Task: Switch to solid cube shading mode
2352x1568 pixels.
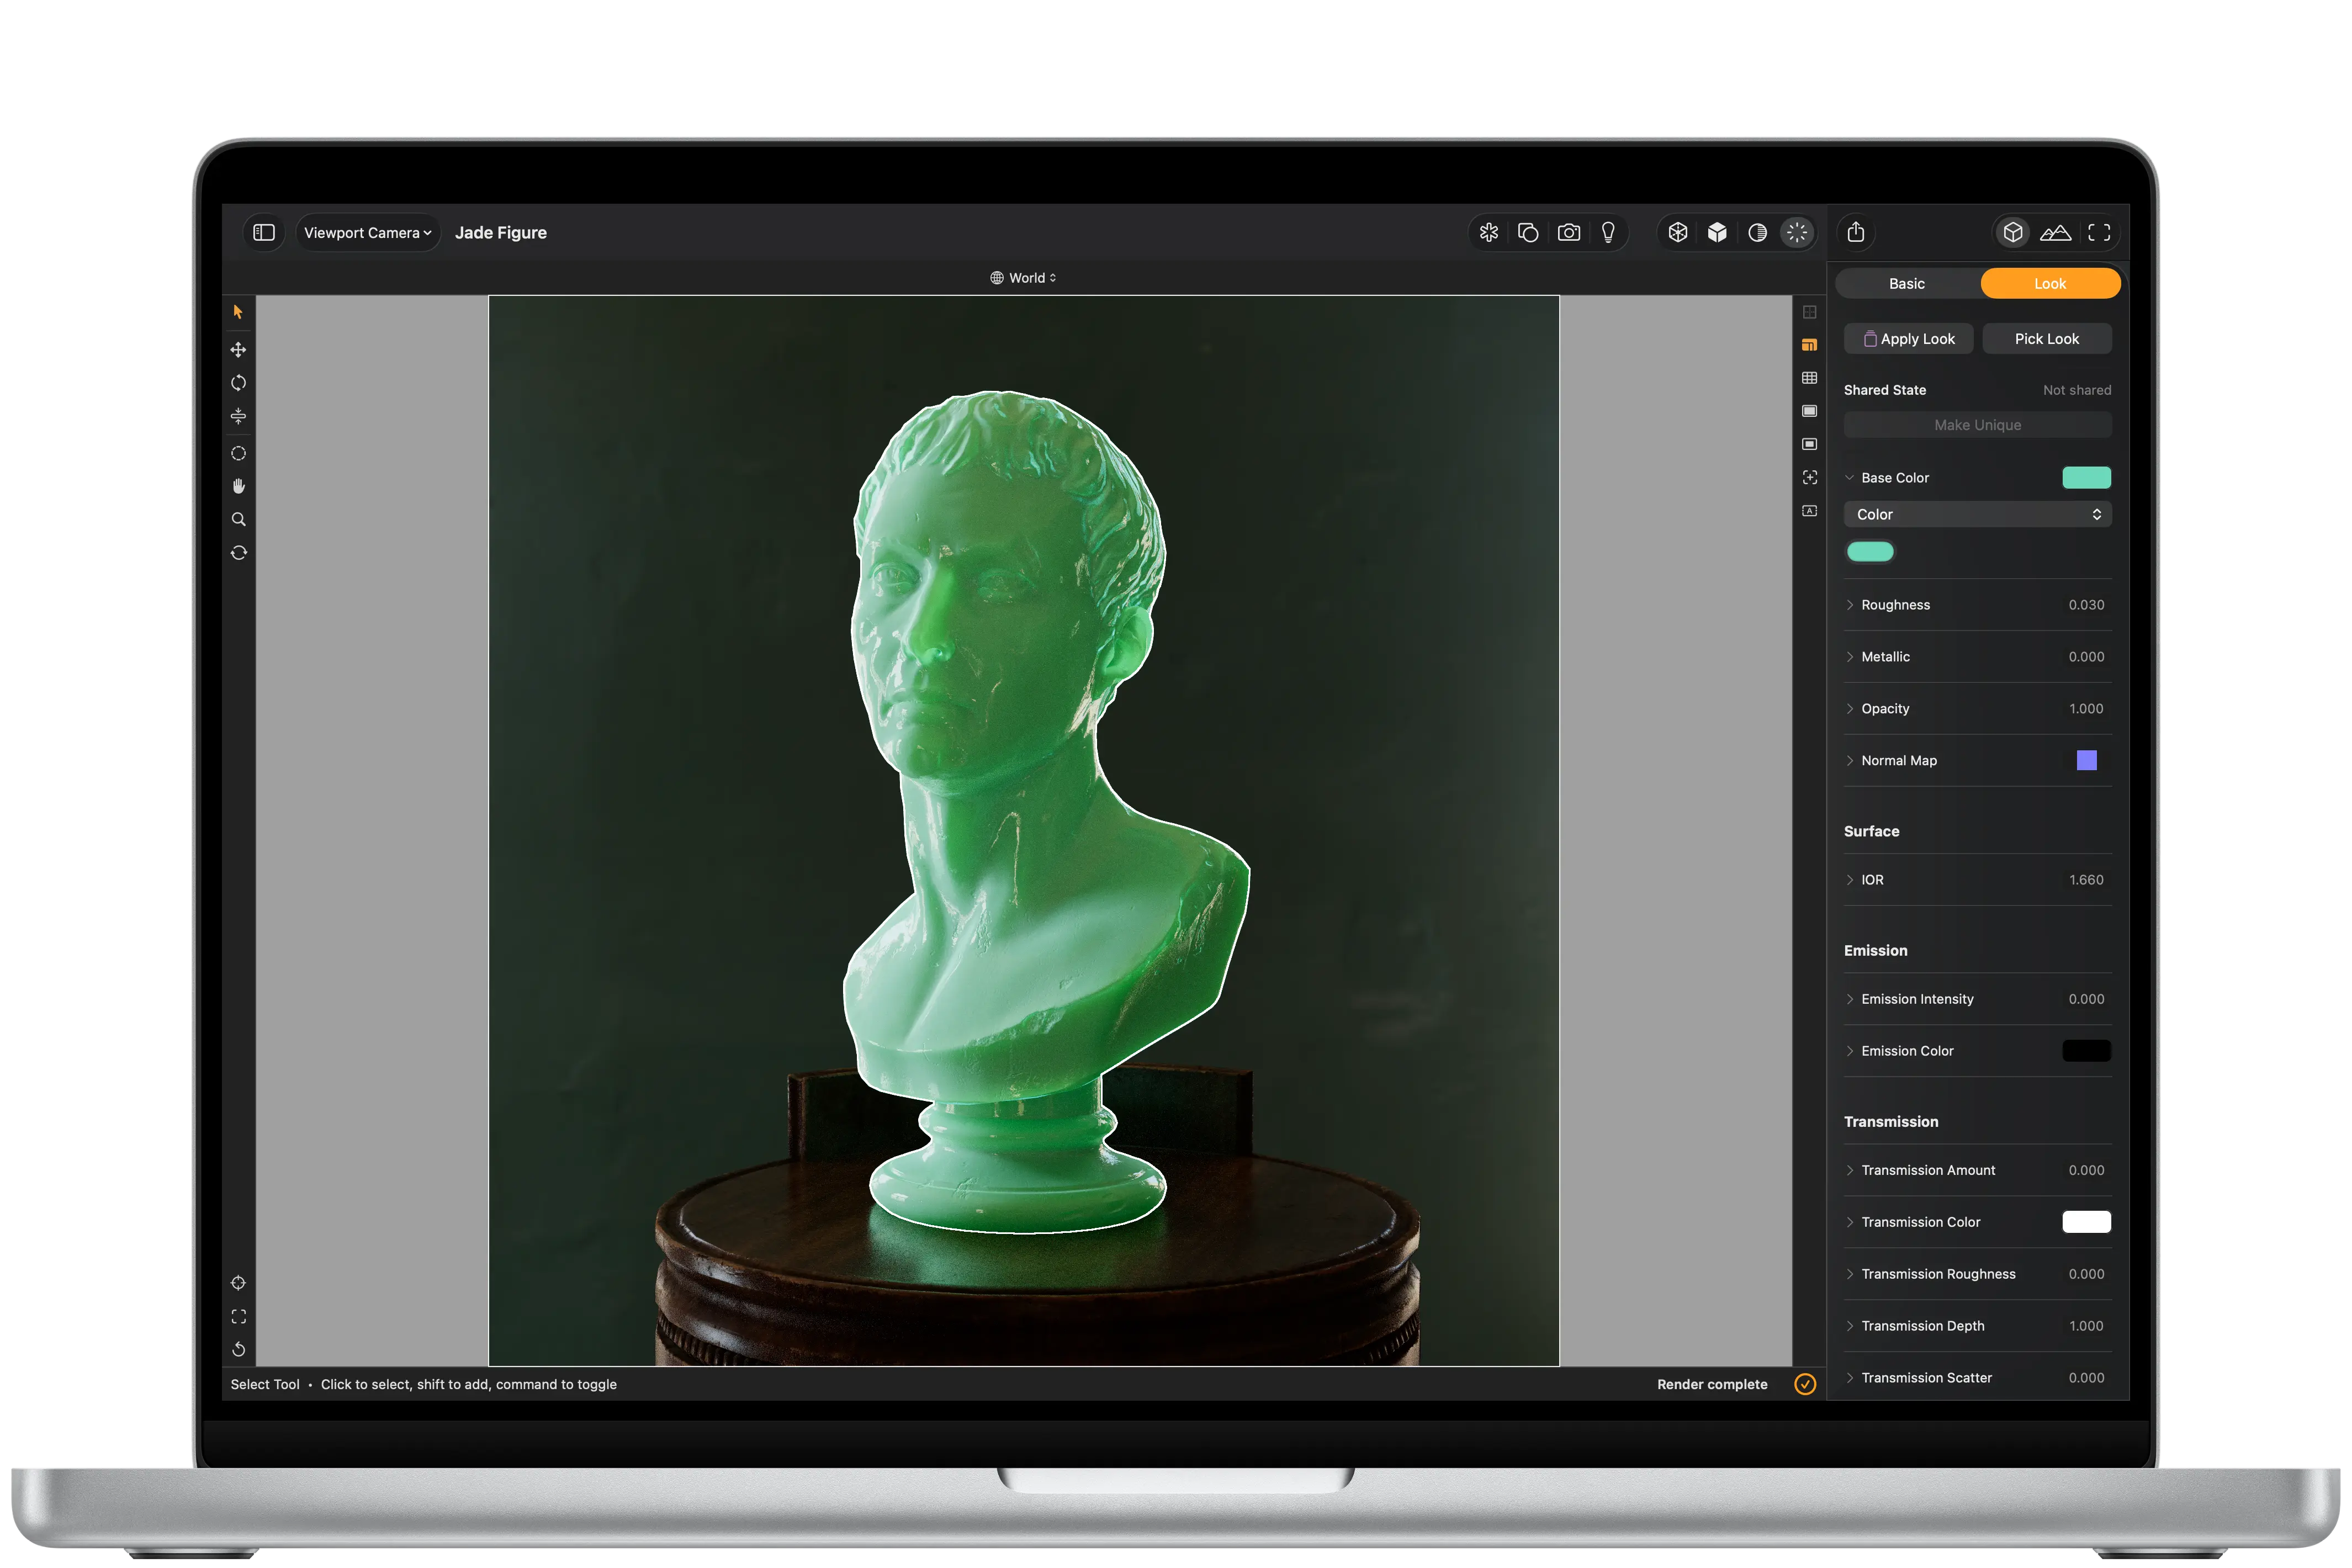Action: pos(1717,232)
